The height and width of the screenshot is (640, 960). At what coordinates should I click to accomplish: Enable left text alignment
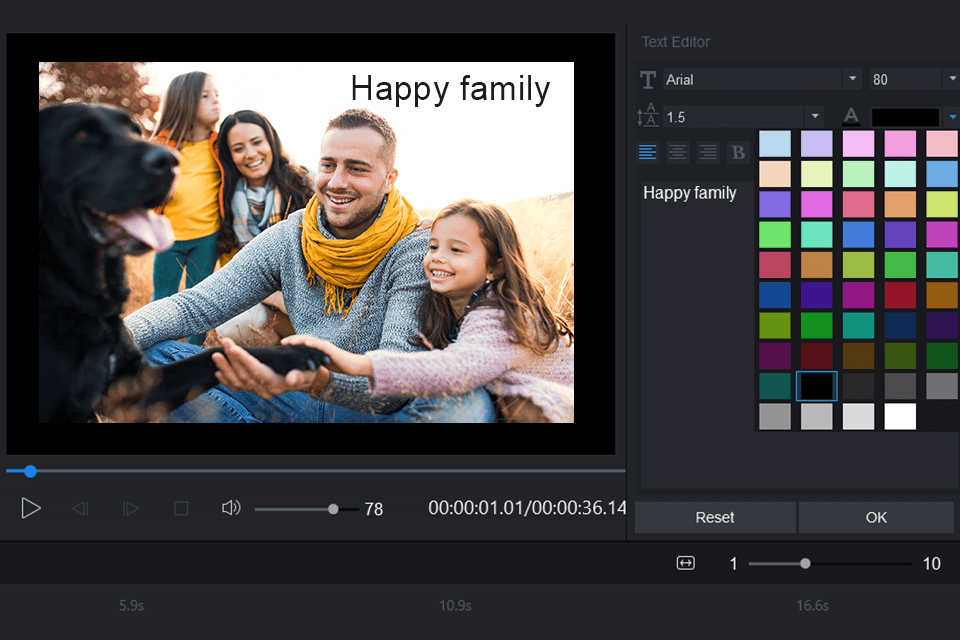[648, 152]
